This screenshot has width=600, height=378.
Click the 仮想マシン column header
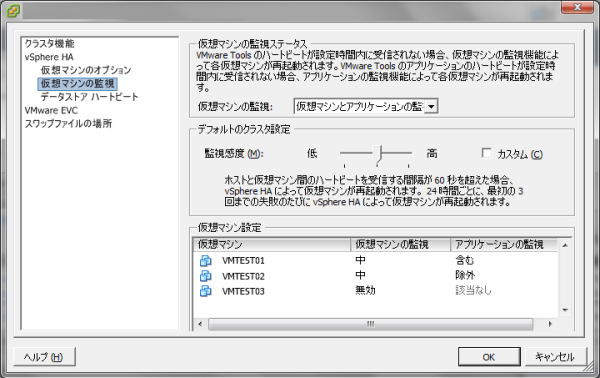tap(272, 244)
